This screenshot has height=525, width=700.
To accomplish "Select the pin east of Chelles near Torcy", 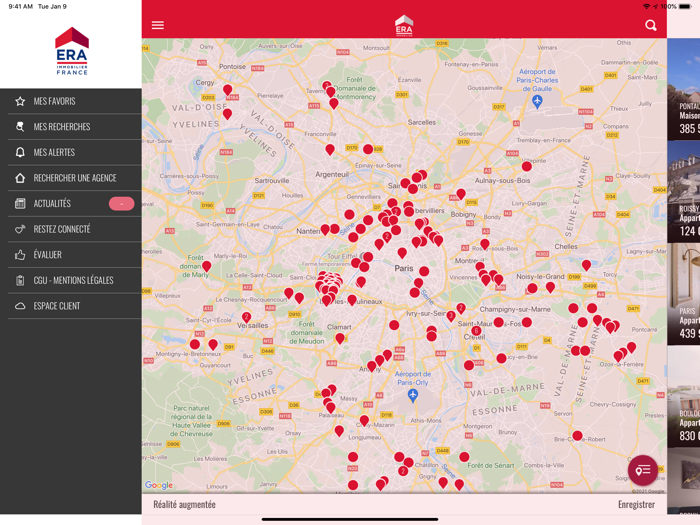I will point(586,266).
